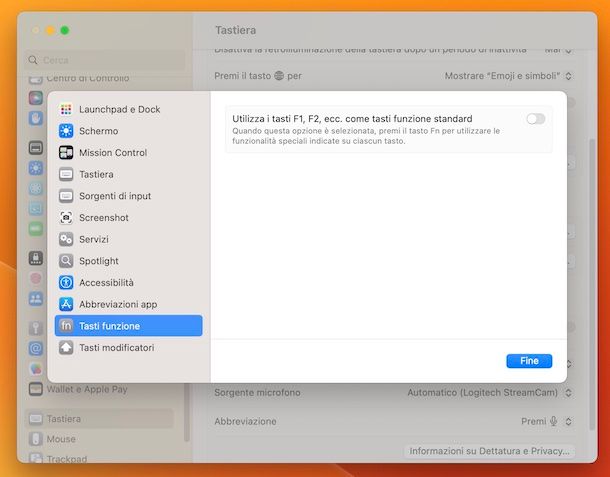Click the microphone icon next to Premi

(554, 421)
